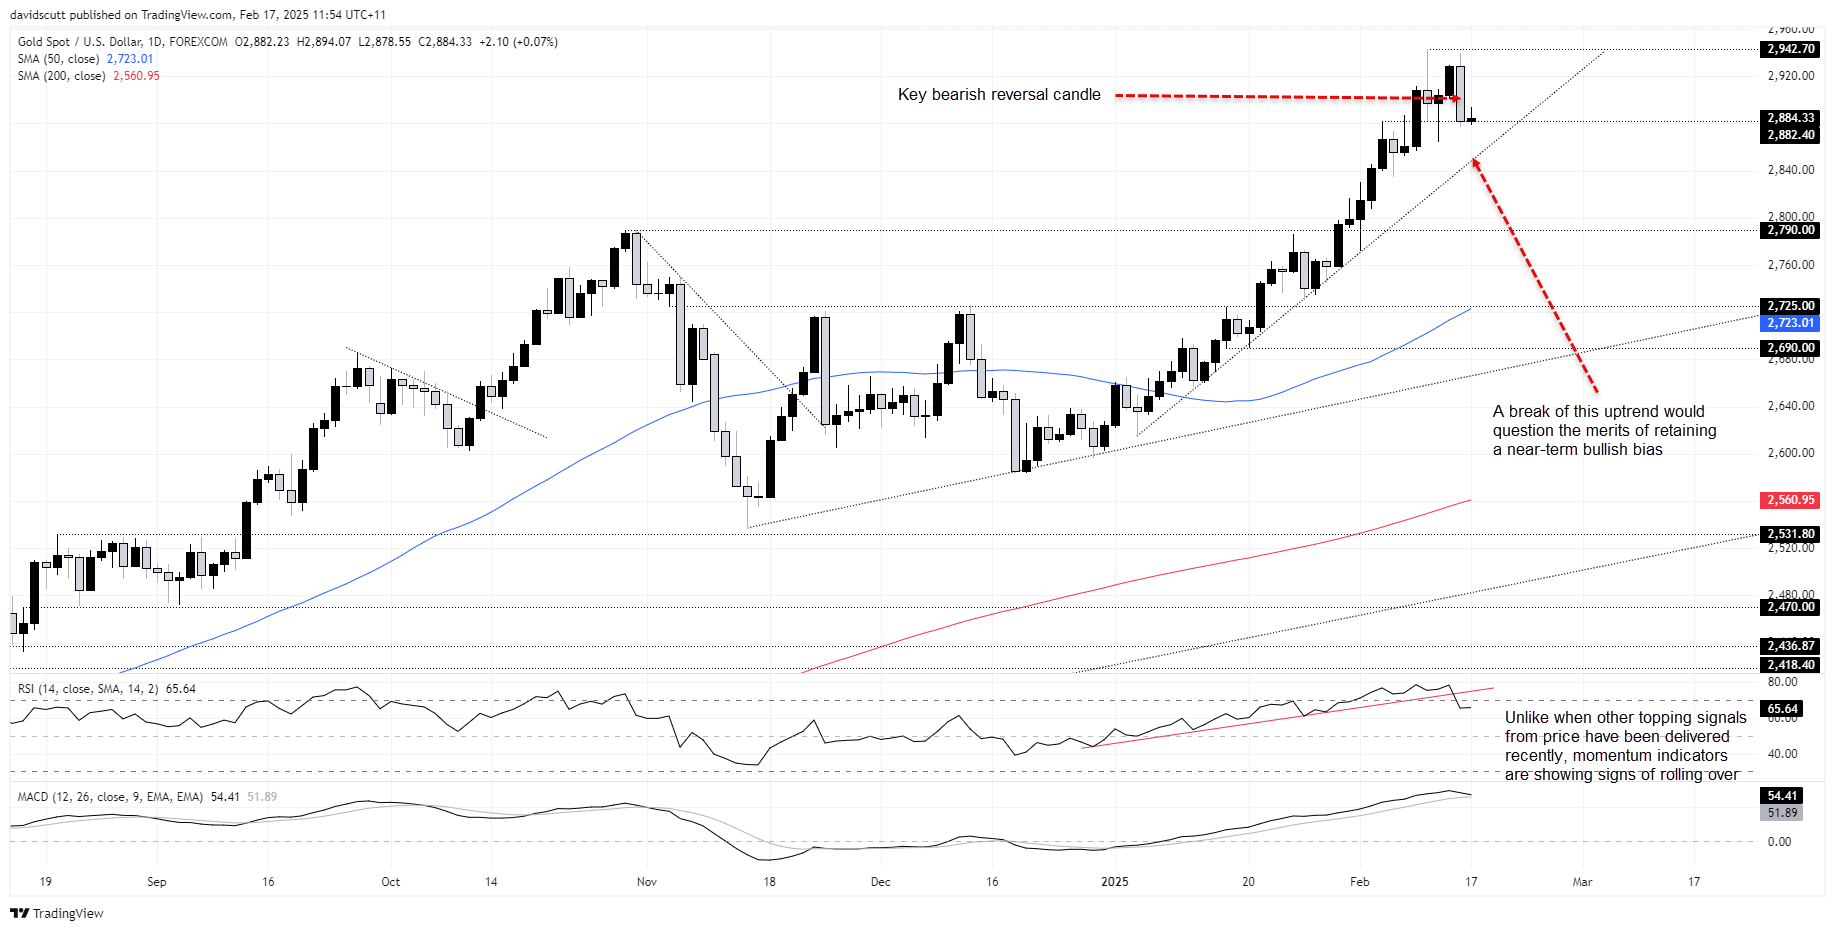Select the SMA (50, close) indicator legend
This screenshot has width=1835, height=931.
tap(58, 59)
